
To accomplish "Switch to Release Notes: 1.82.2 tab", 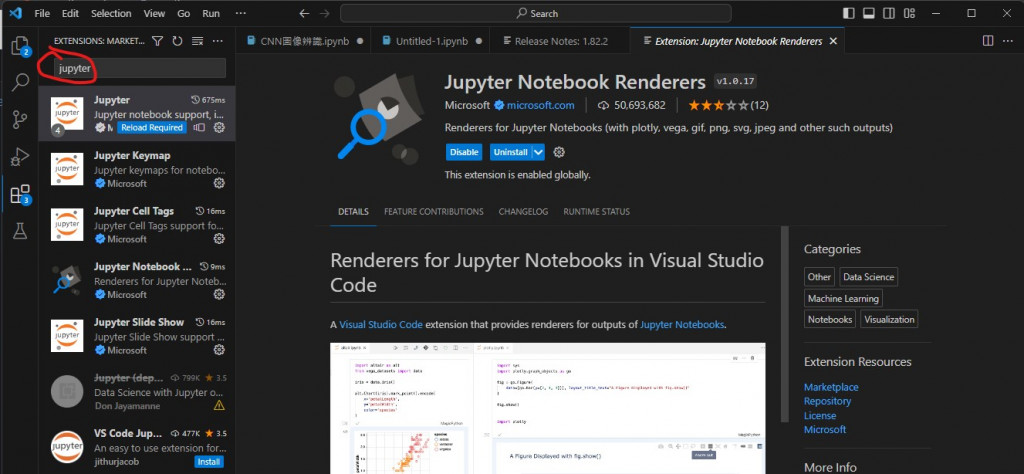I will tap(560, 41).
